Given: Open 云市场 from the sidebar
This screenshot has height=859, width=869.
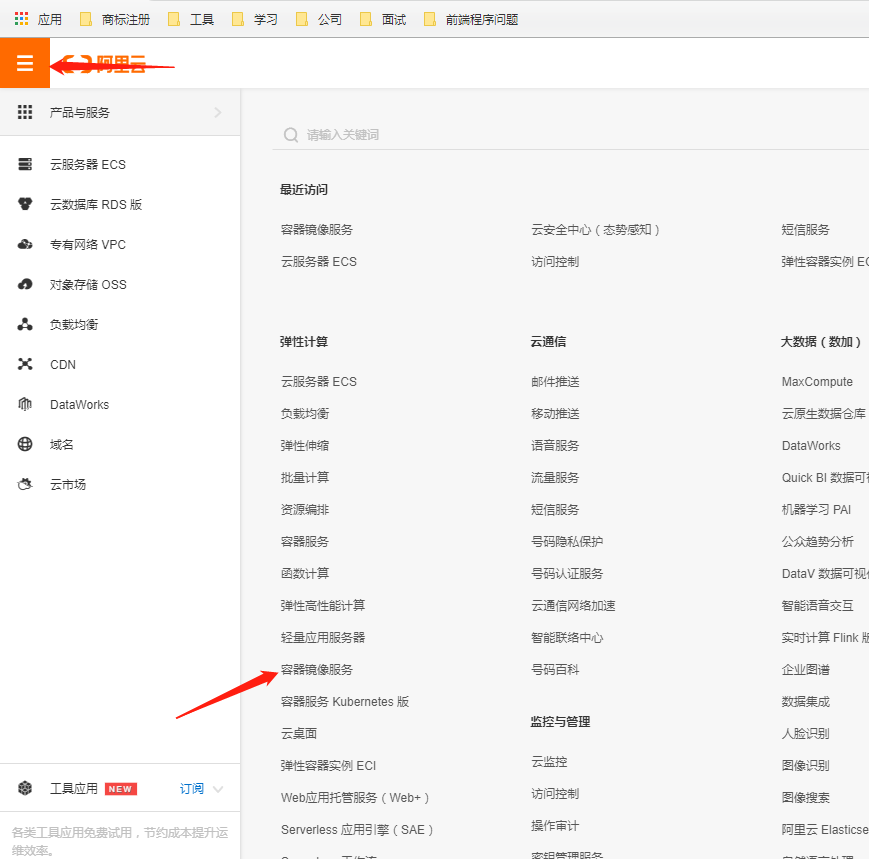Looking at the screenshot, I should click(68, 484).
